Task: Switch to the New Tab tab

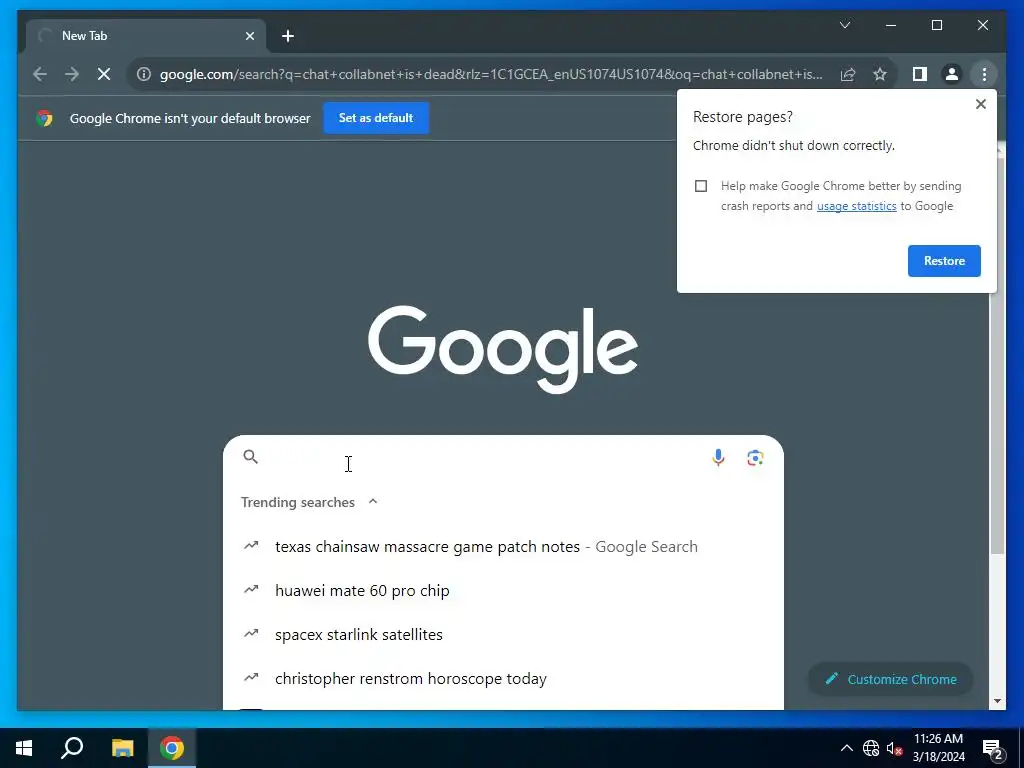Action: [x=145, y=36]
